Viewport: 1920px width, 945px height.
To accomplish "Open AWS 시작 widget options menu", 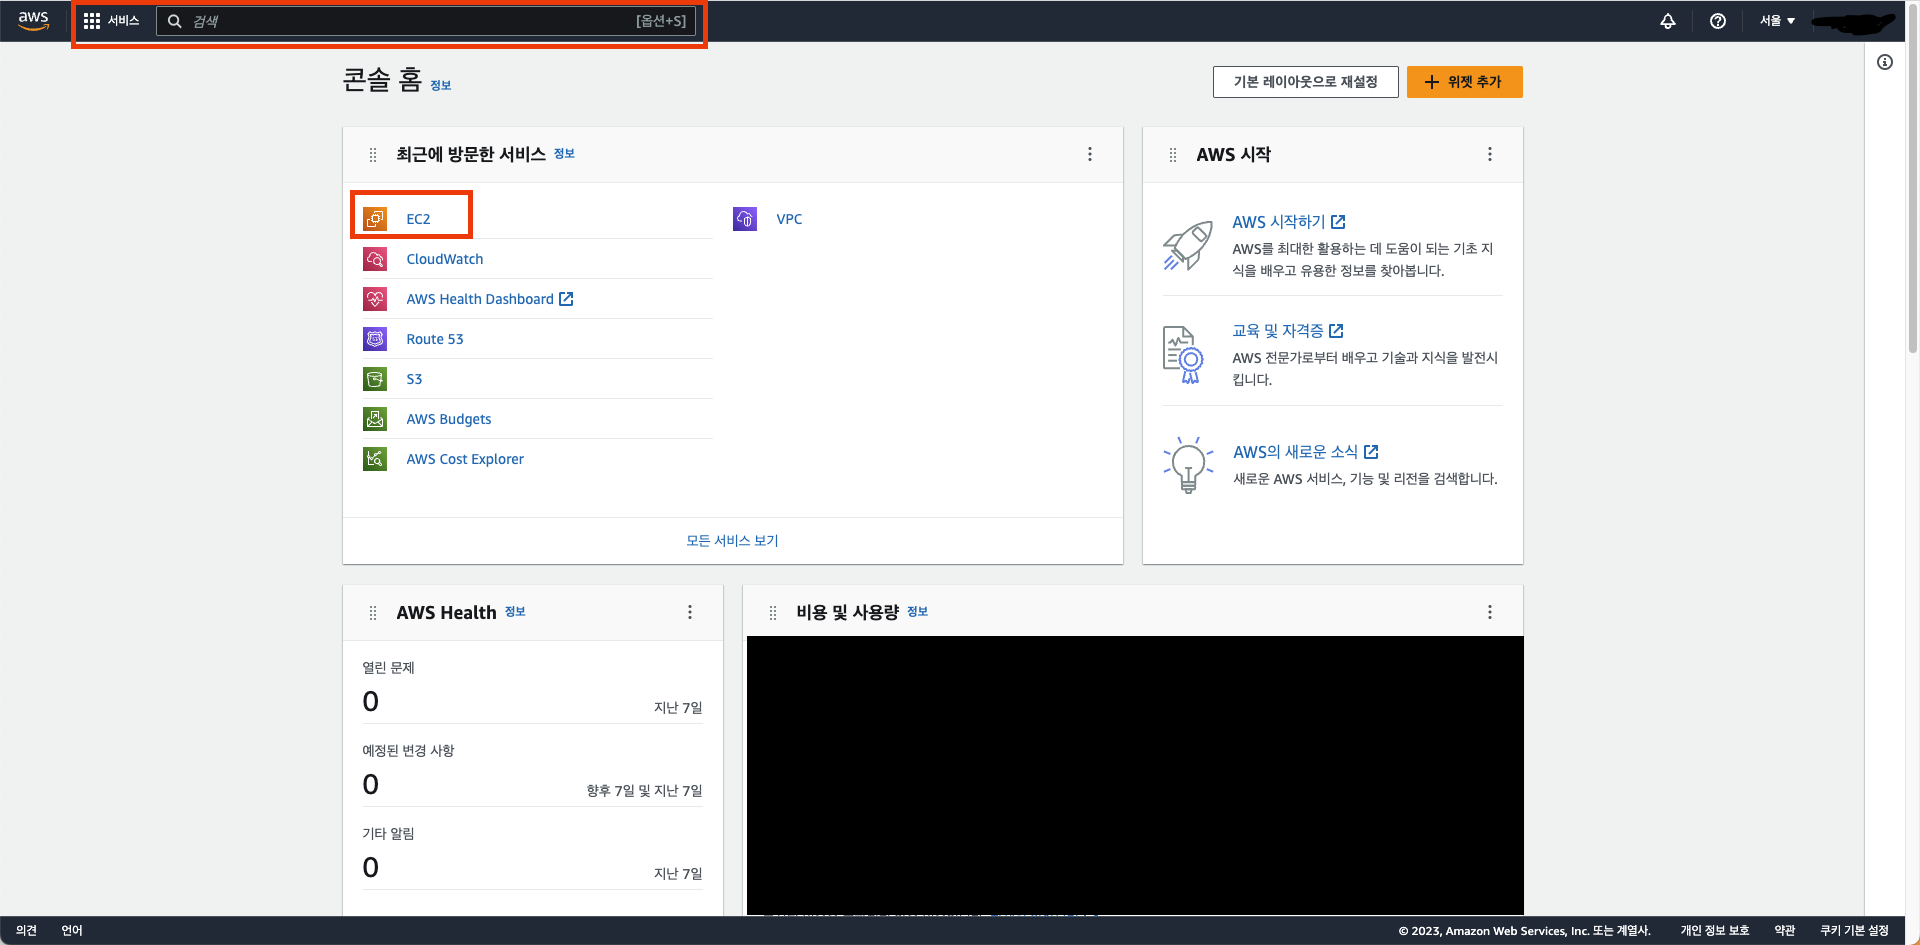I will (1490, 154).
